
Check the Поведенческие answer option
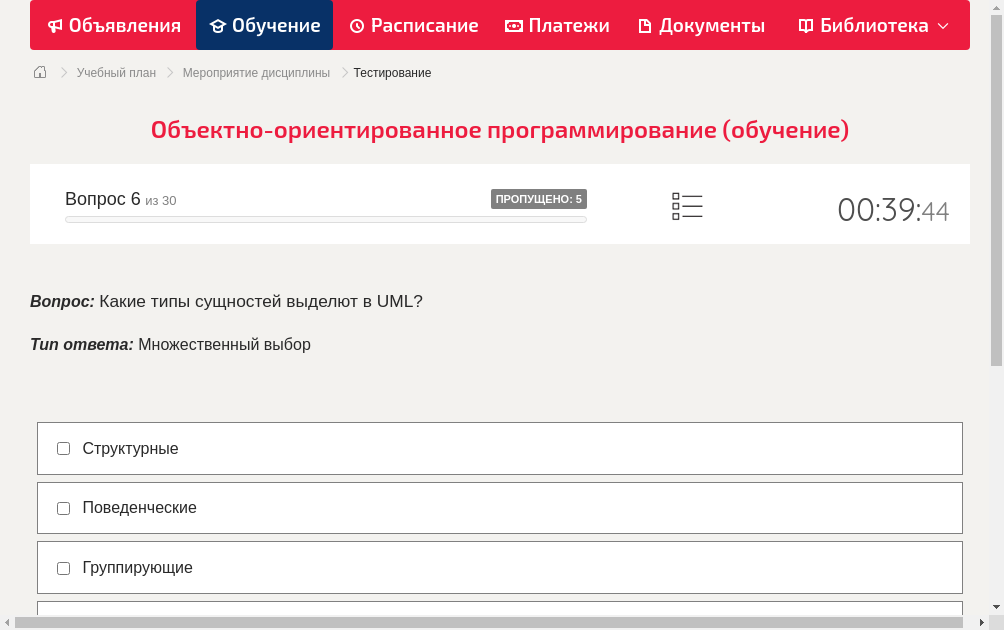click(63, 508)
